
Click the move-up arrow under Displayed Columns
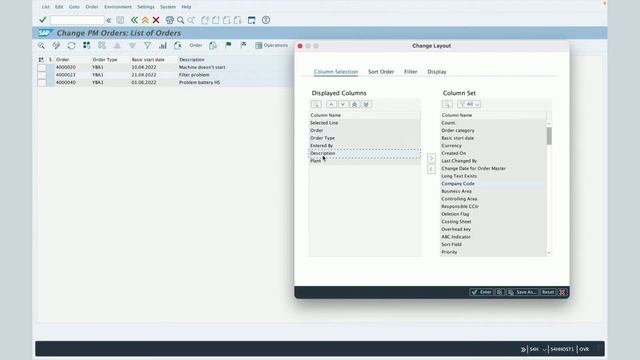coord(331,104)
